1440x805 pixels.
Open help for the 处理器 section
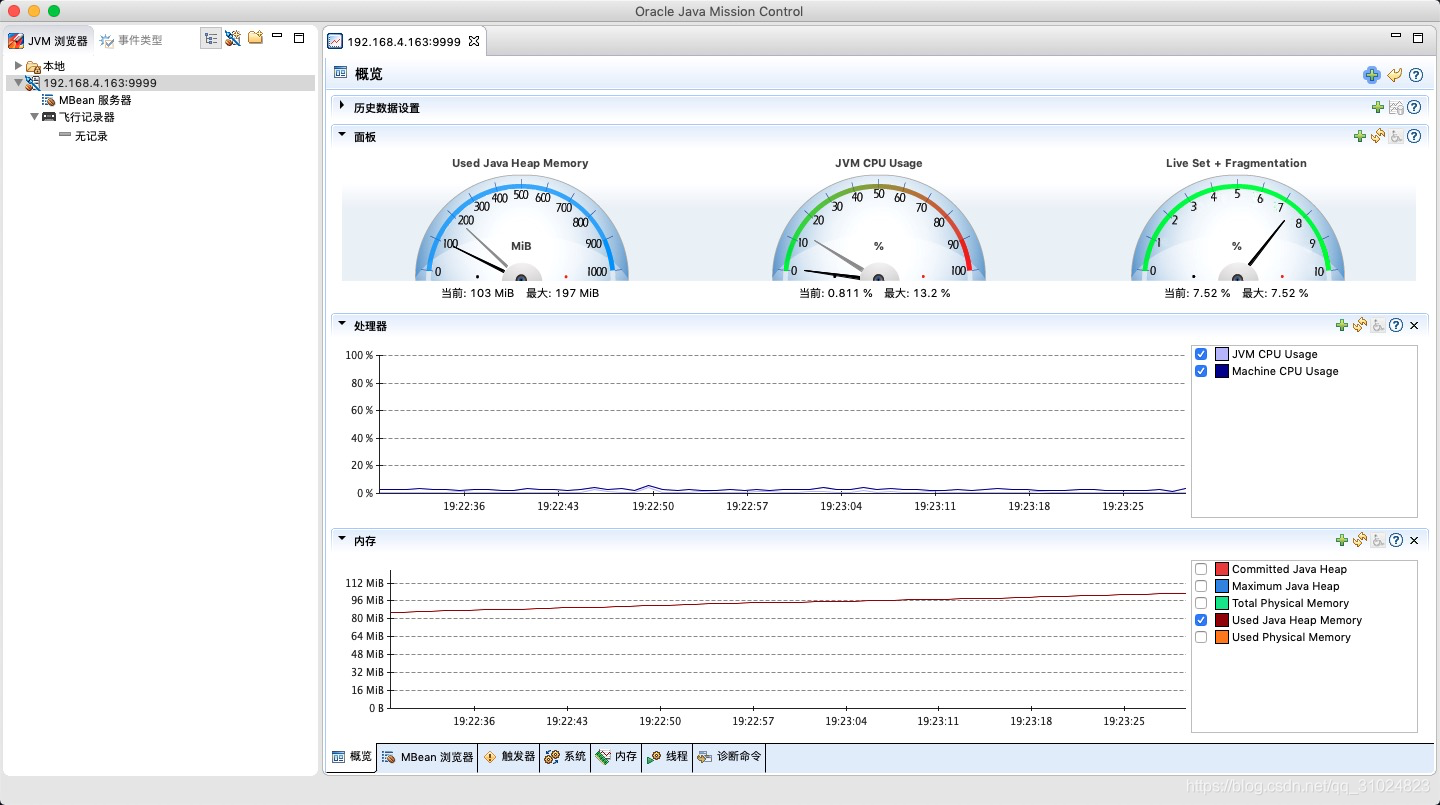(x=1396, y=325)
